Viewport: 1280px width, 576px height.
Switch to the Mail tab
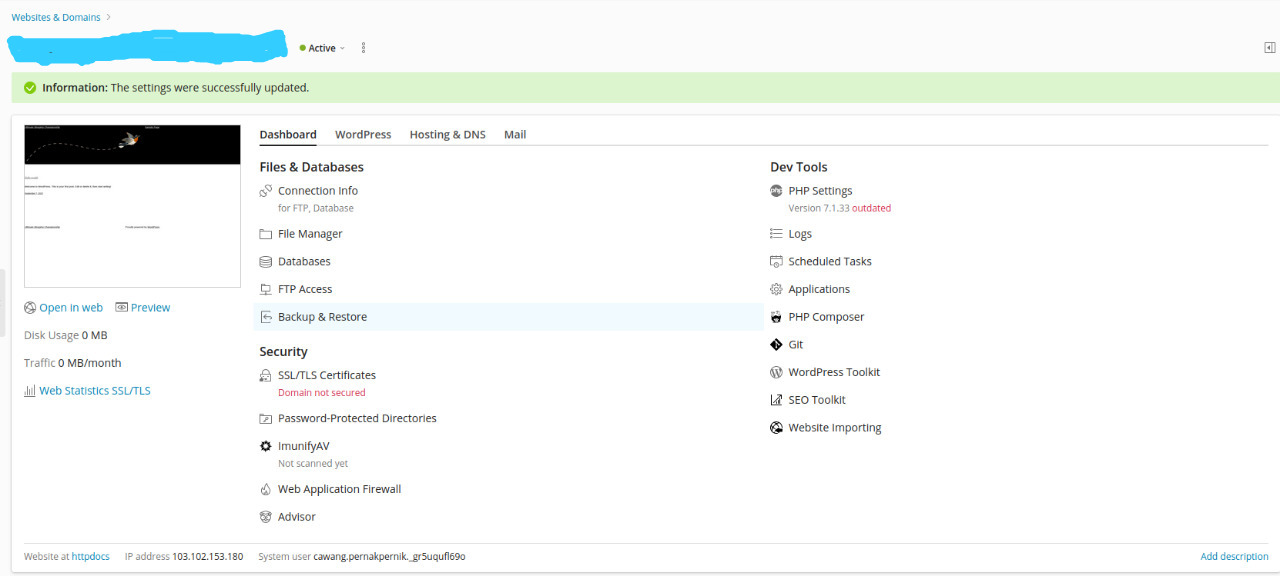515,135
